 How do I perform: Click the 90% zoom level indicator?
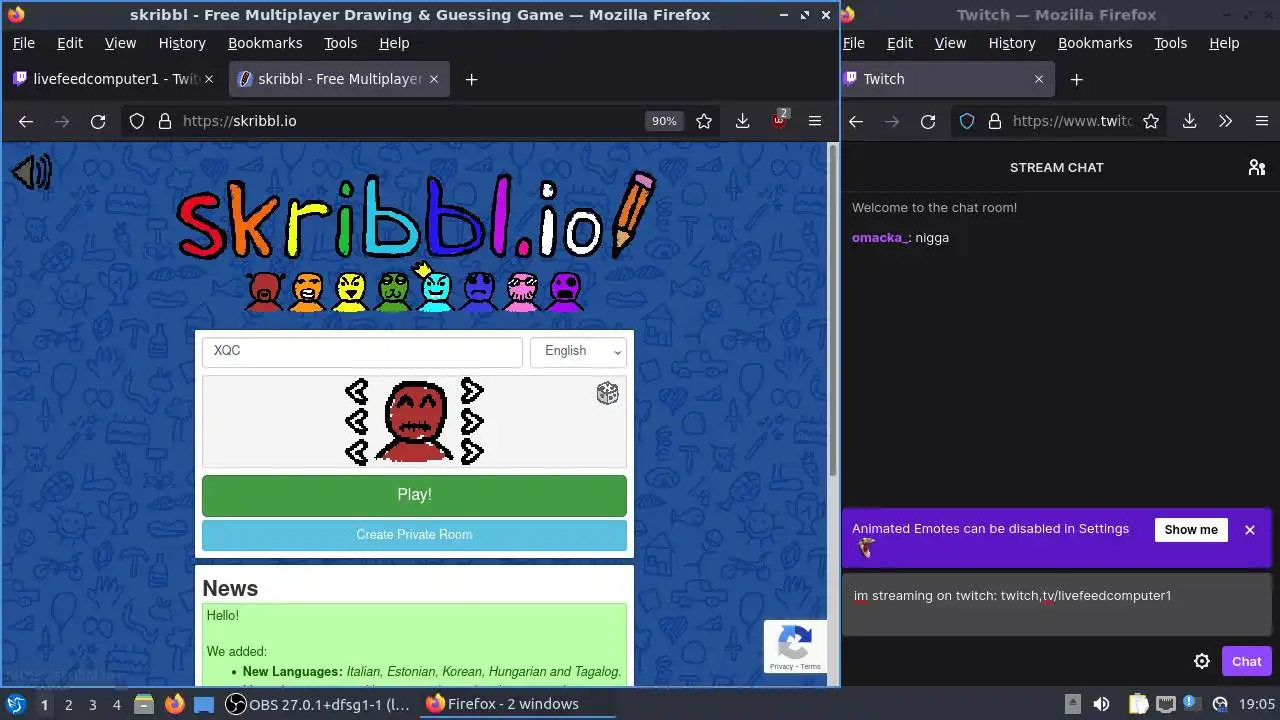(x=664, y=121)
